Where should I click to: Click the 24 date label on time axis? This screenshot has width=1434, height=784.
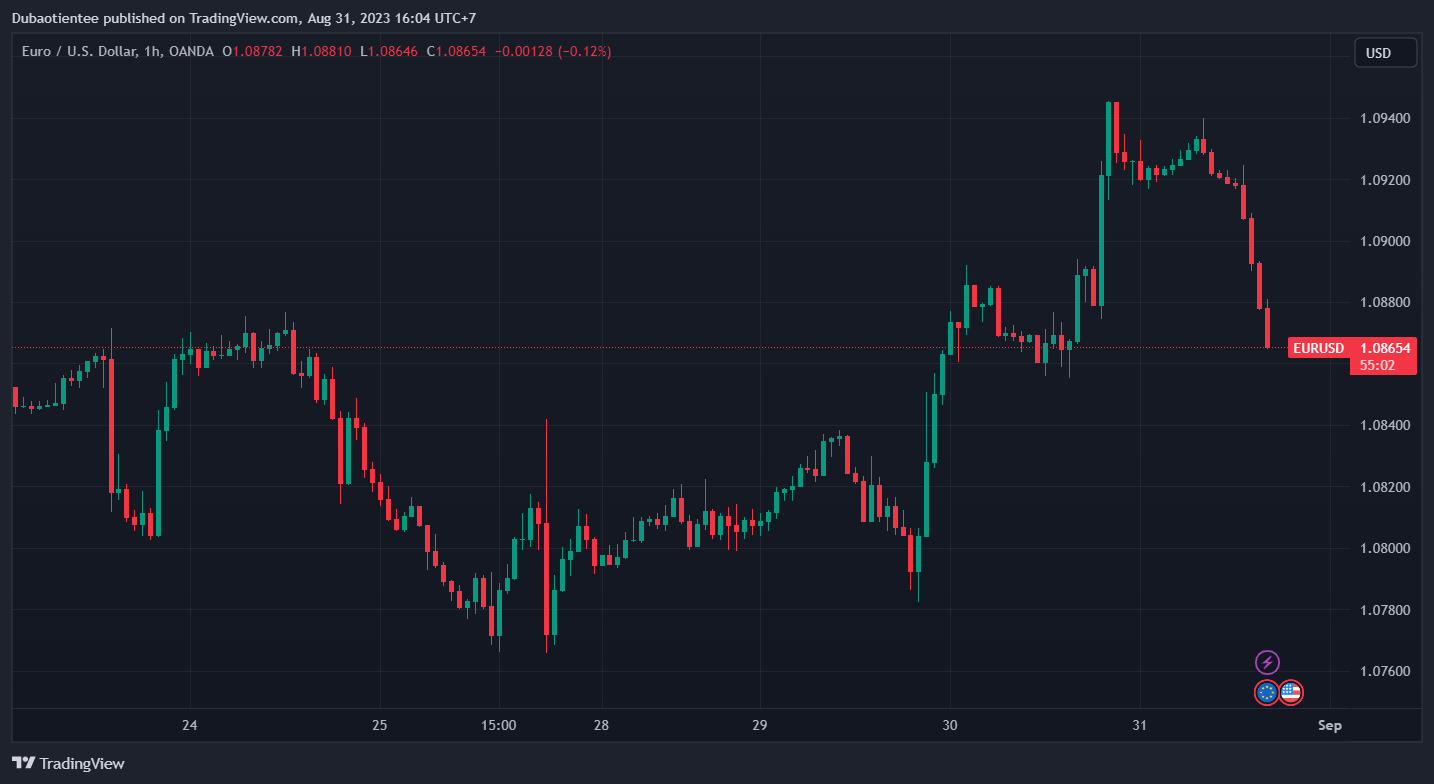click(x=190, y=725)
